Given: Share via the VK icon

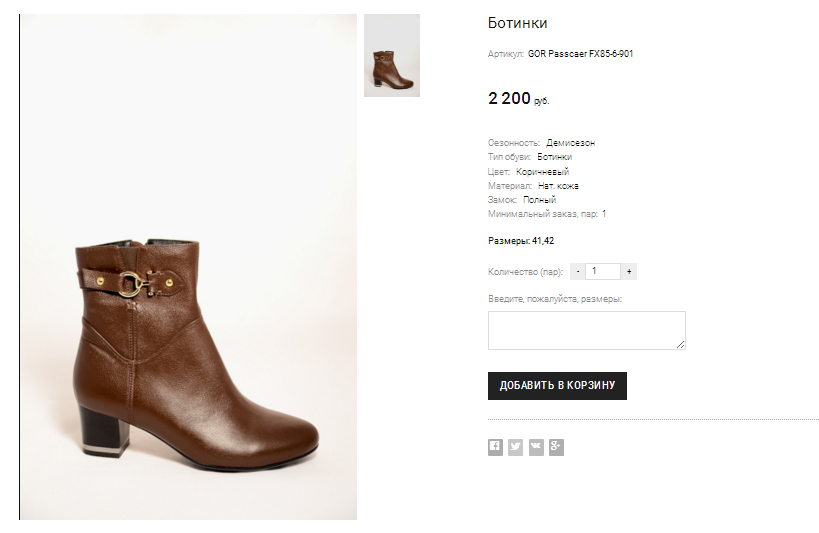Looking at the screenshot, I should tap(536, 447).
